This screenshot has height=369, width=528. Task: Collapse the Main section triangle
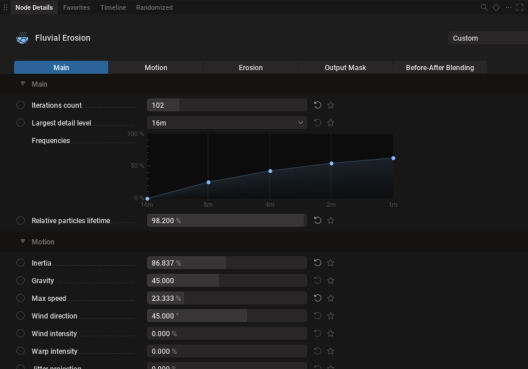click(x=23, y=83)
